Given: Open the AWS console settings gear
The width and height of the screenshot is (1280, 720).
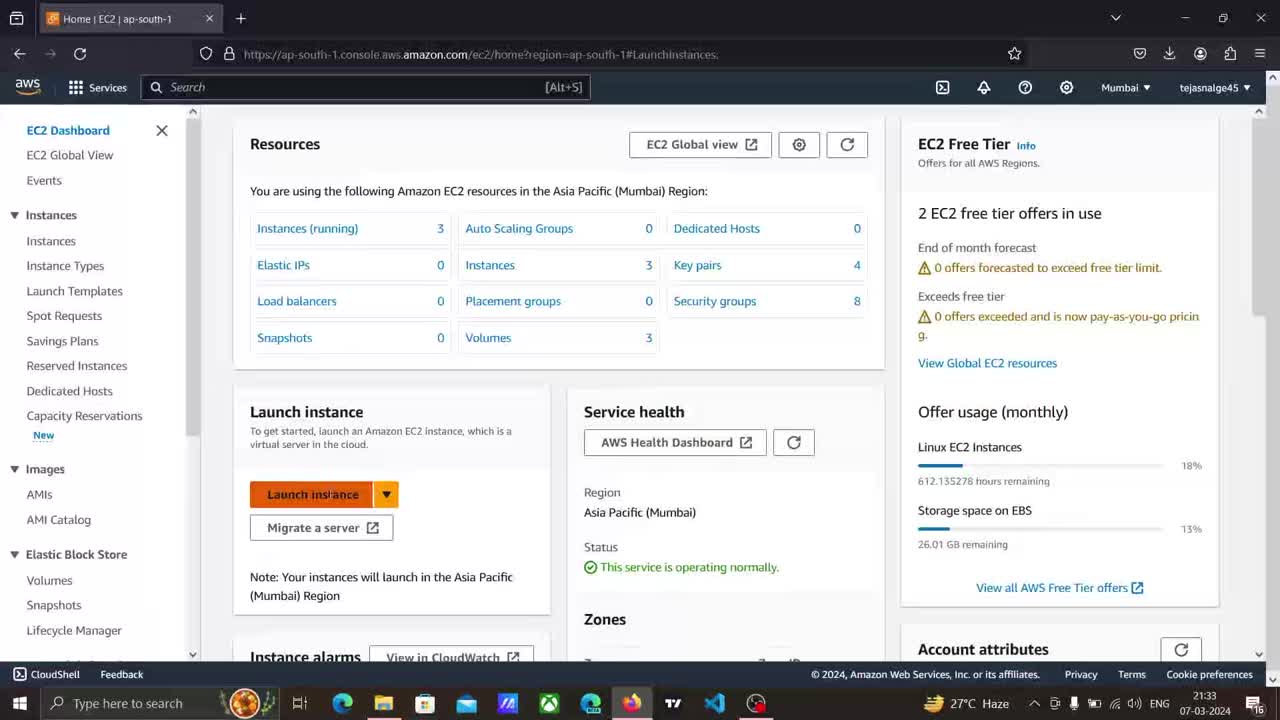Looking at the screenshot, I should [1066, 88].
